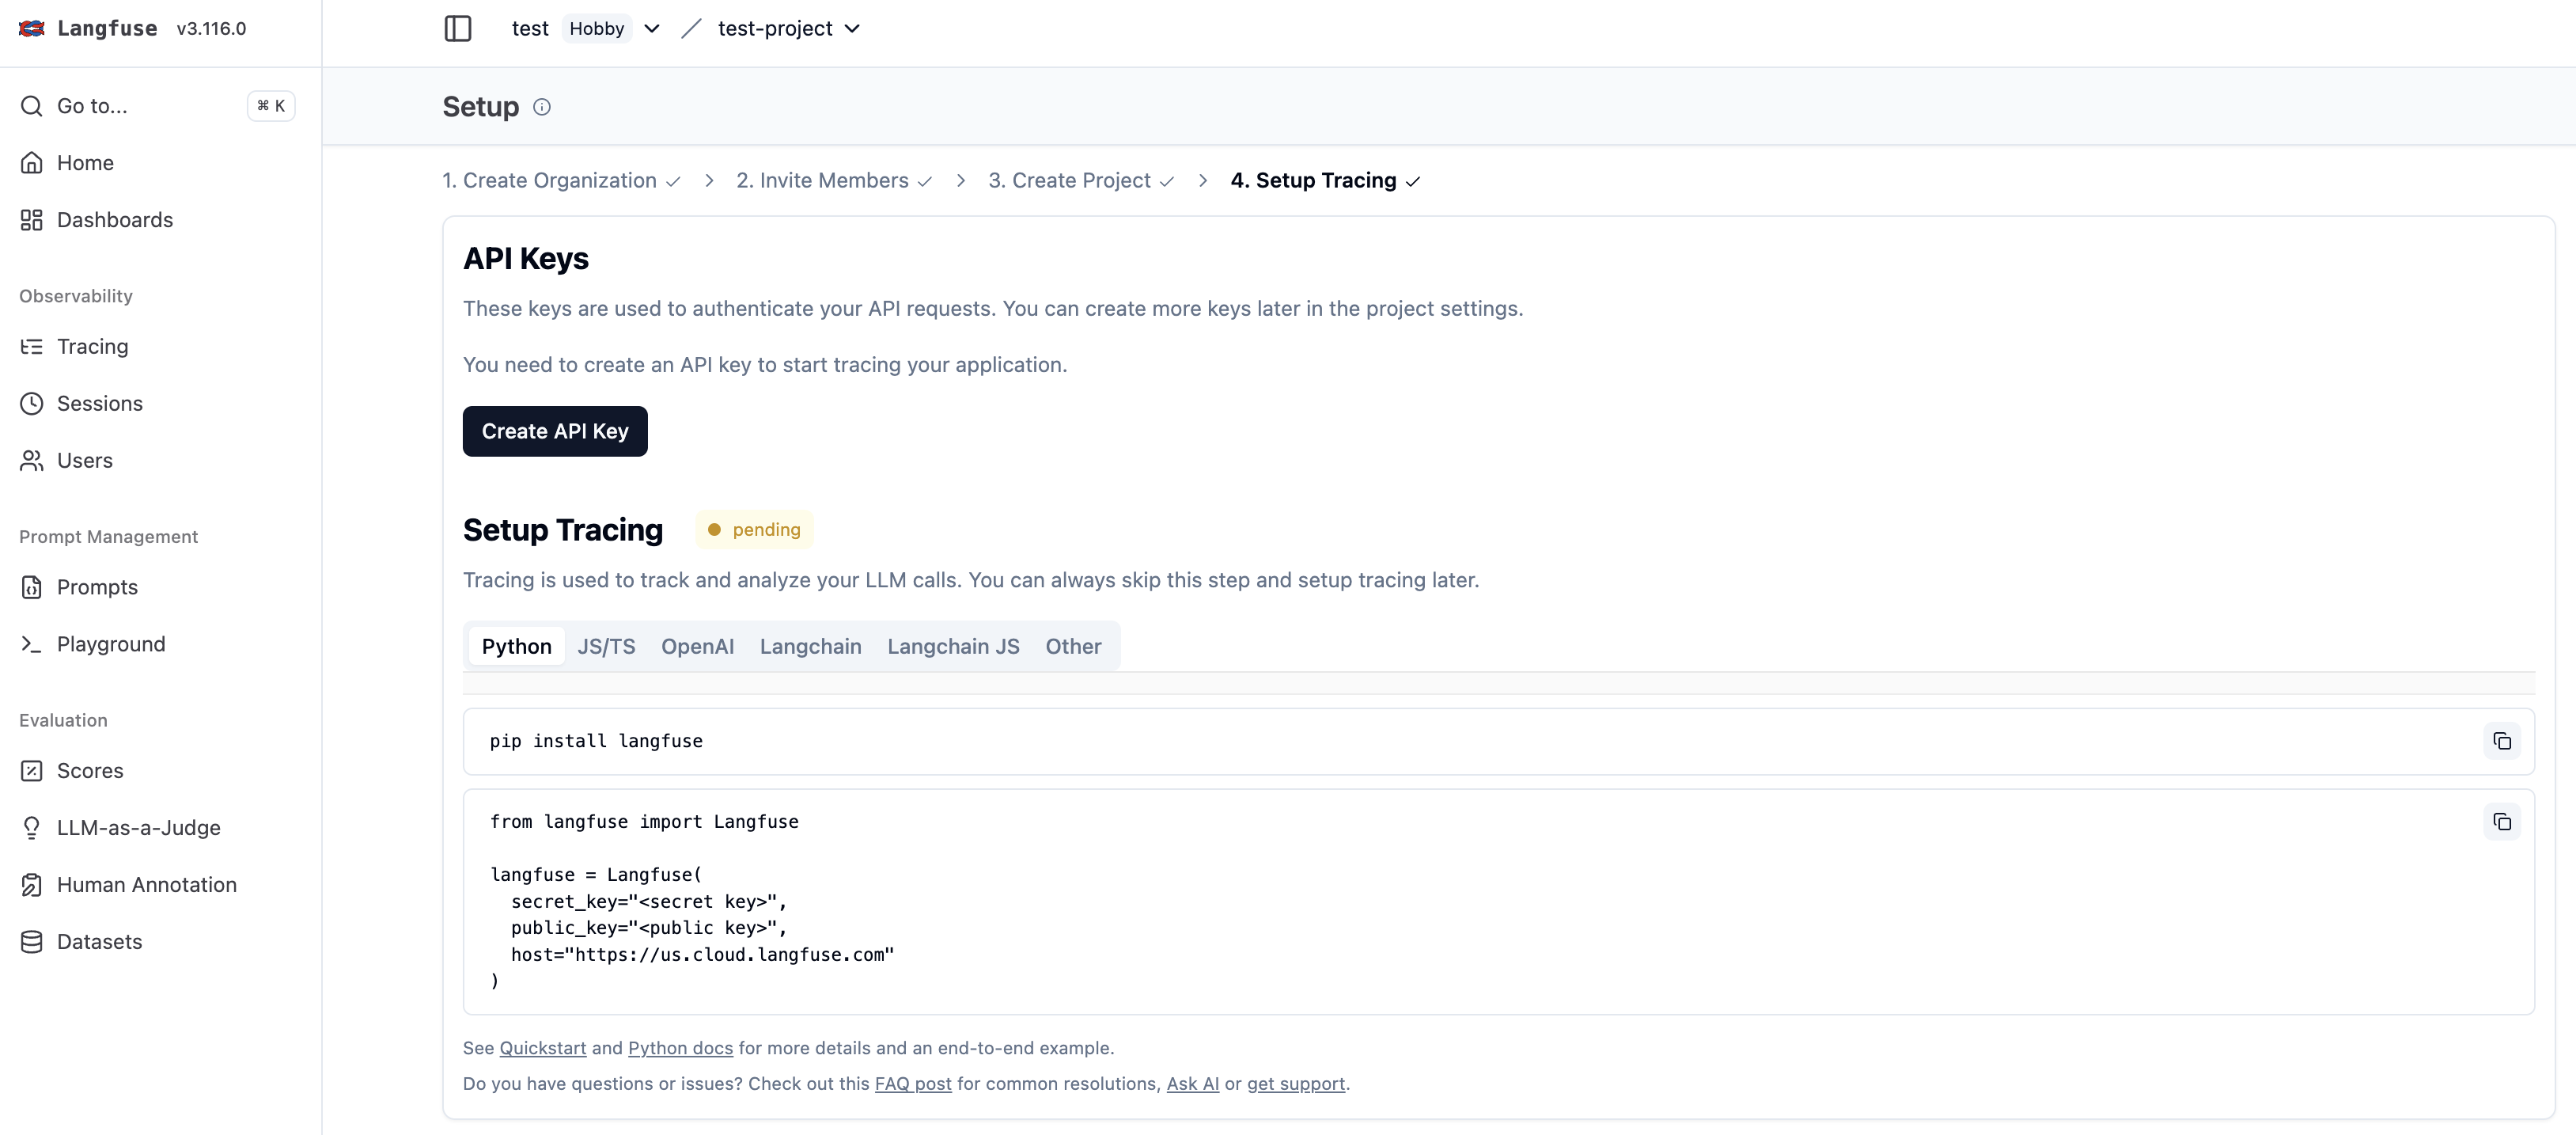Open the Datasets page via sidebar icon

(31, 941)
